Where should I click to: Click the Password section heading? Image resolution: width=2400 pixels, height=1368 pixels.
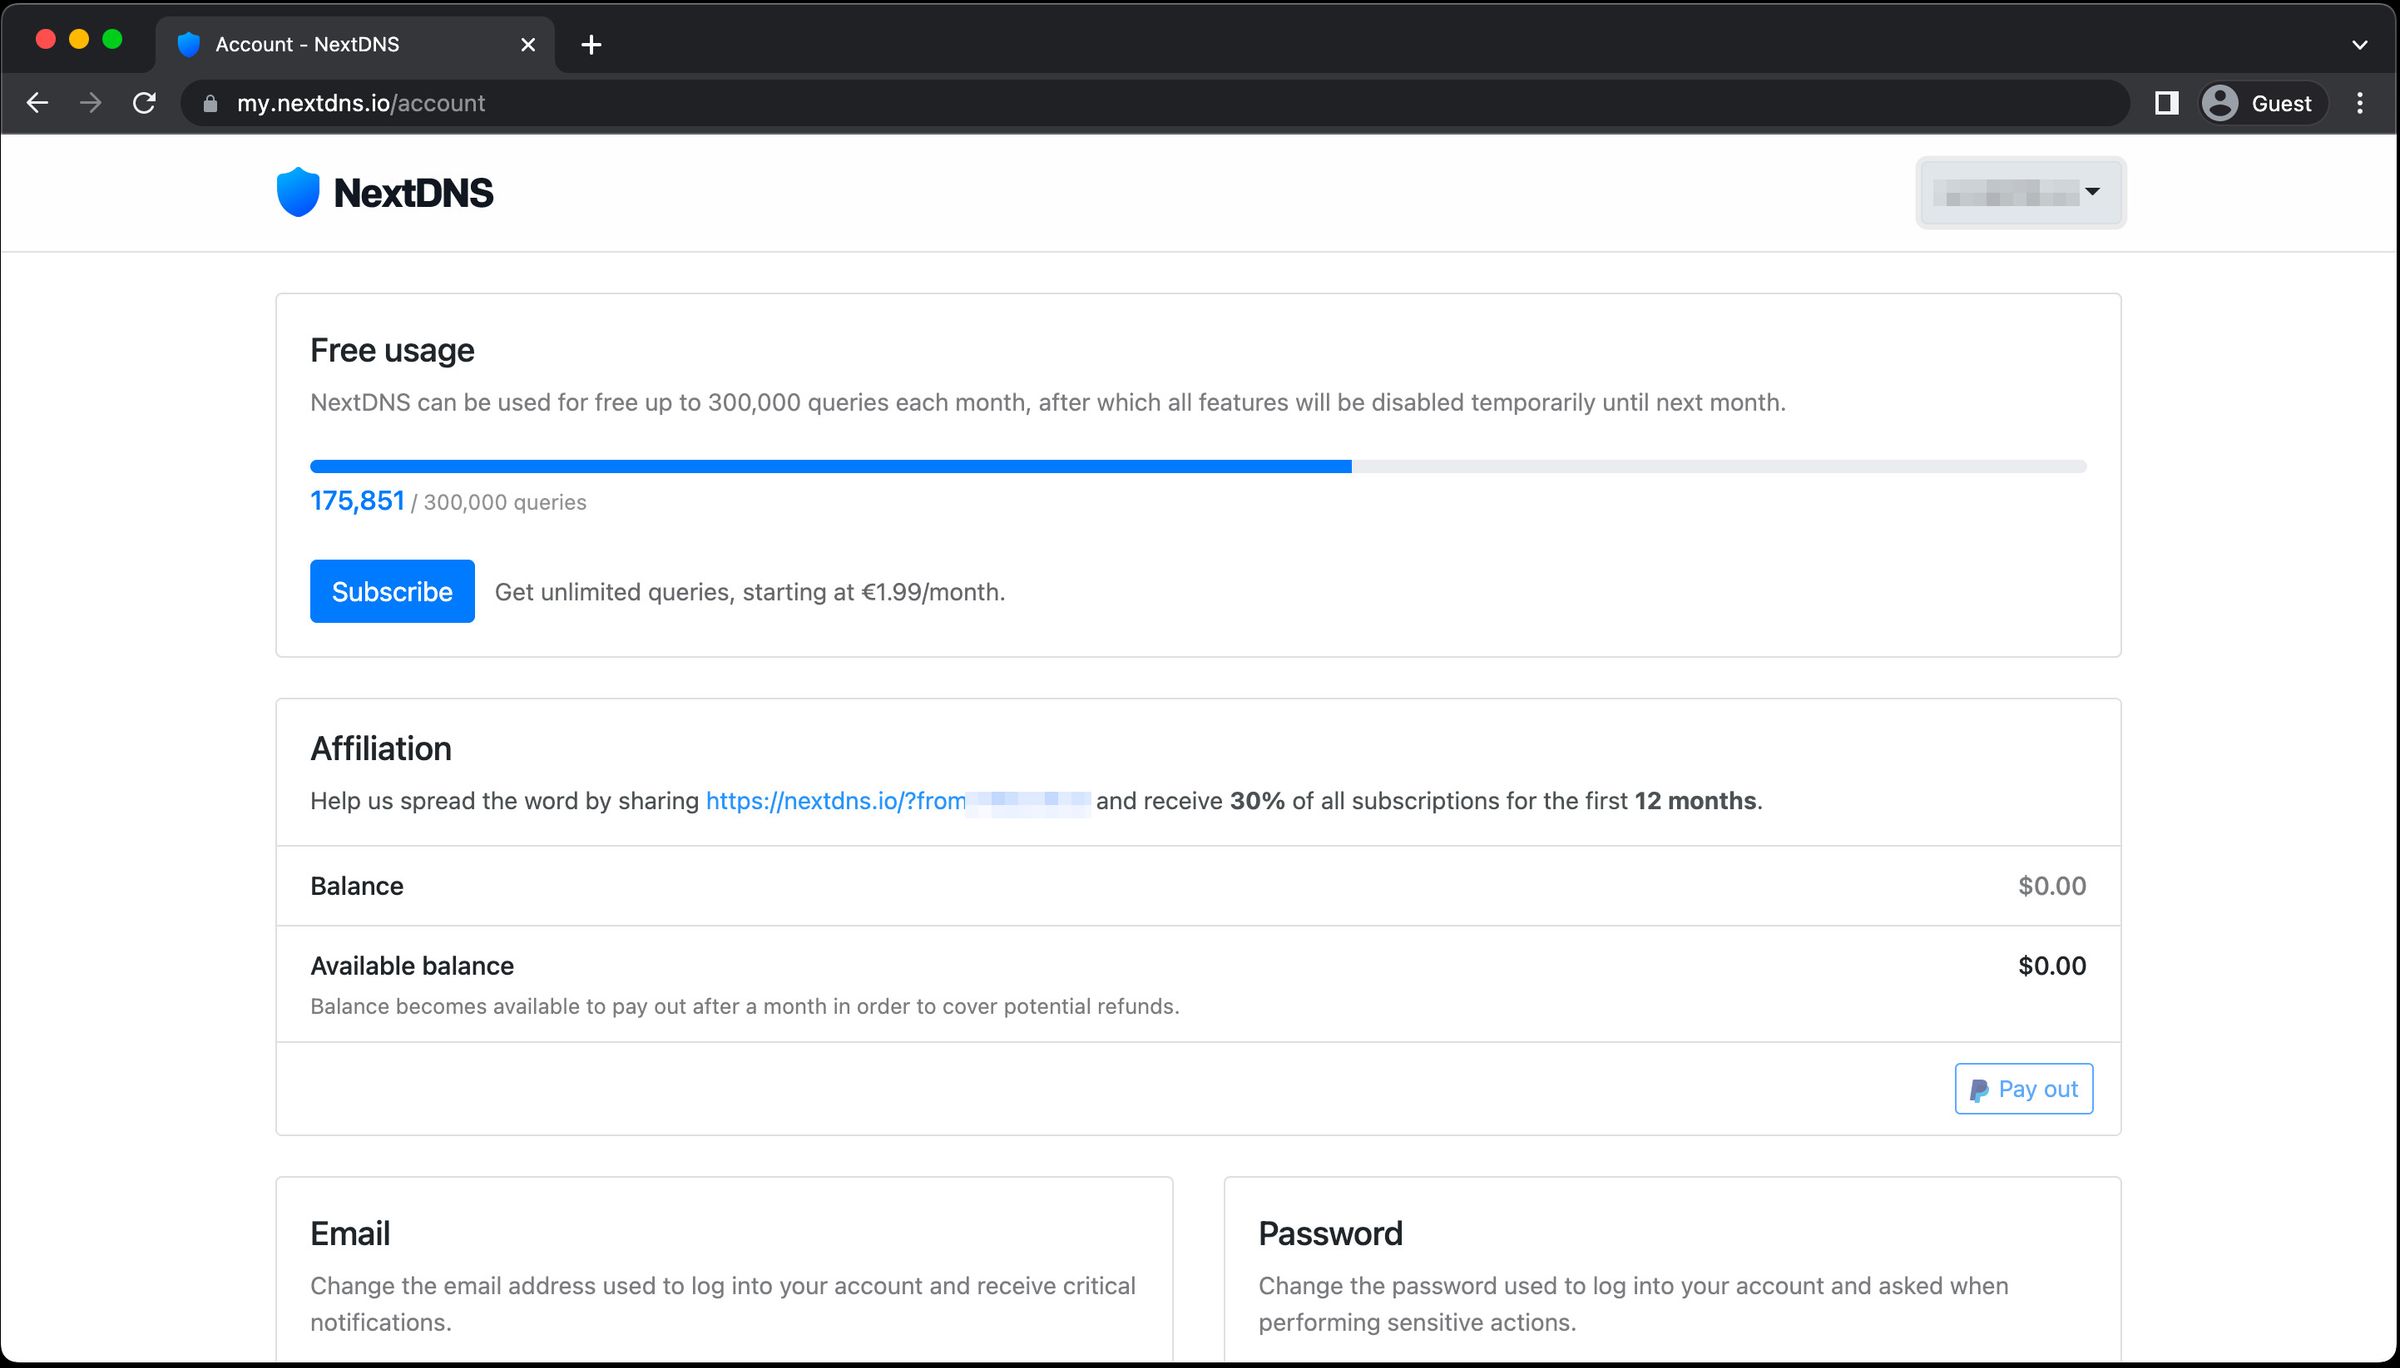click(x=1330, y=1234)
